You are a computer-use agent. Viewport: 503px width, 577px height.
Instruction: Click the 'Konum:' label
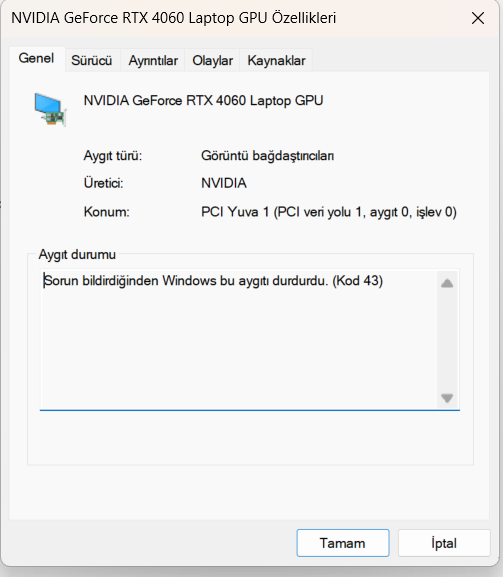click(107, 212)
